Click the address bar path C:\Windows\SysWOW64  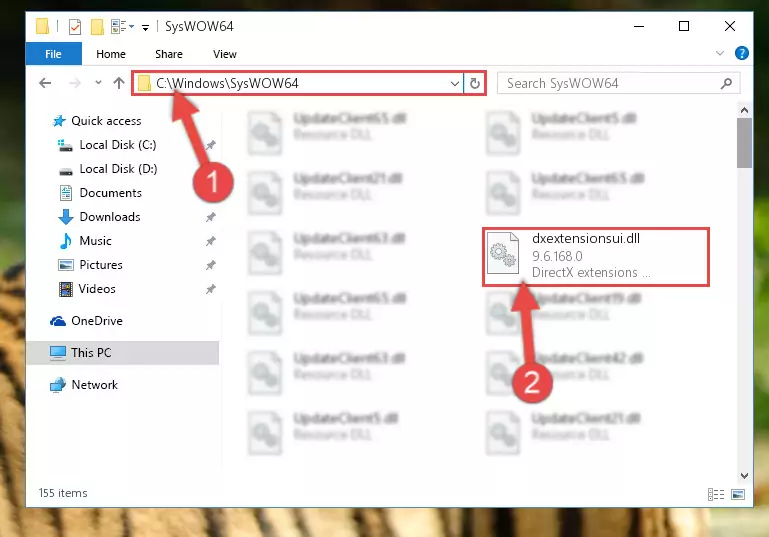coord(227,83)
